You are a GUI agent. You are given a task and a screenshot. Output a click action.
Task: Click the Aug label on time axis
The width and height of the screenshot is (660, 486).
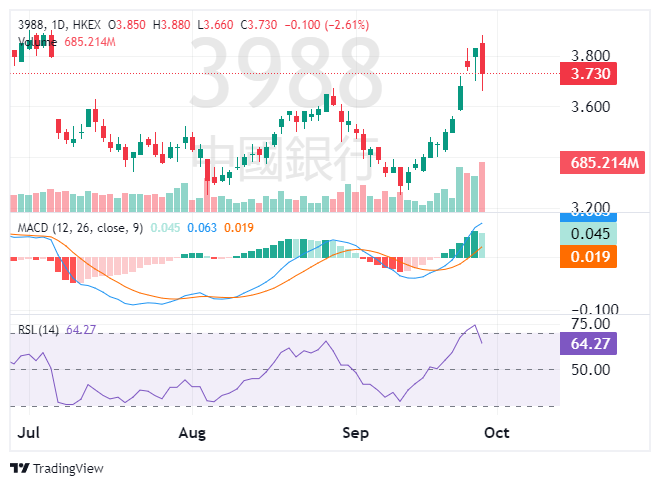click(191, 433)
